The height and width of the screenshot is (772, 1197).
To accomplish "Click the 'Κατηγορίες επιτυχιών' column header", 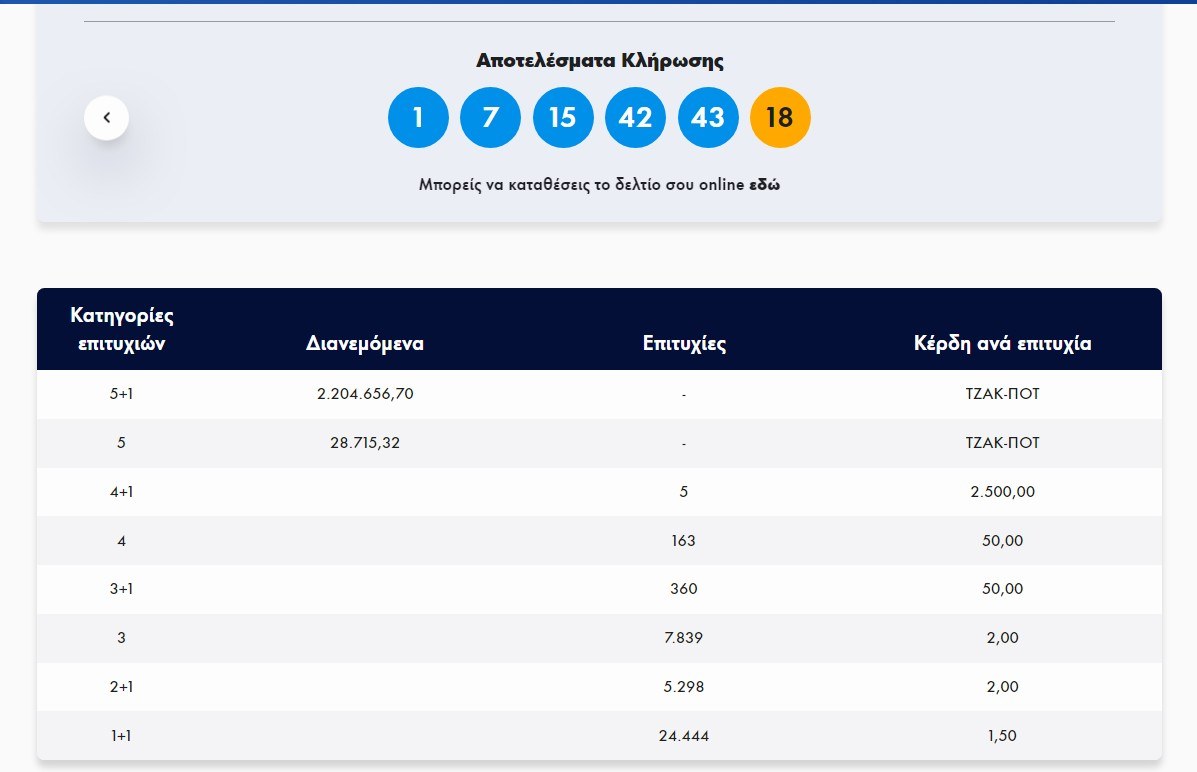I will pyautogui.click(x=122, y=330).
